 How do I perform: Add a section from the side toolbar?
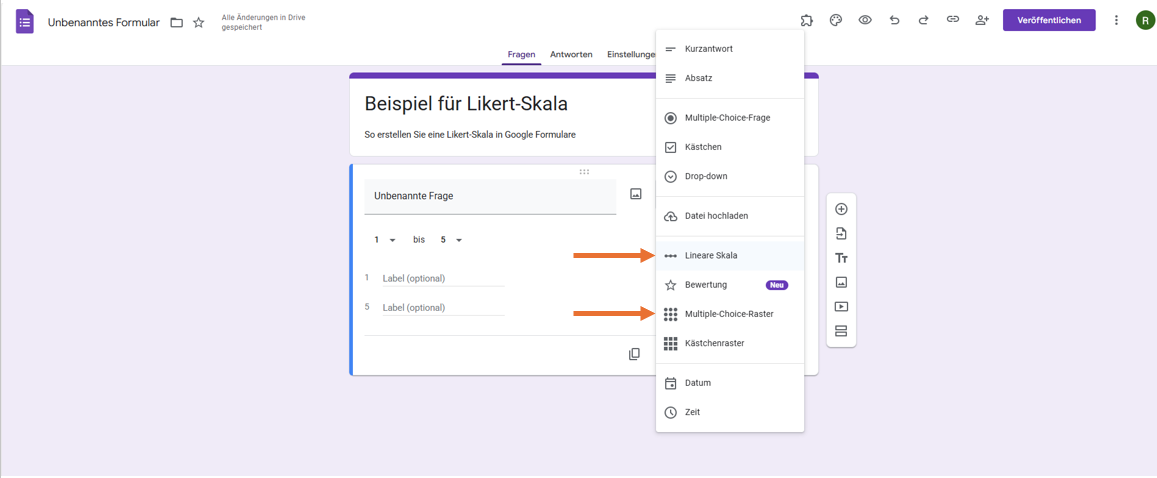841,330
